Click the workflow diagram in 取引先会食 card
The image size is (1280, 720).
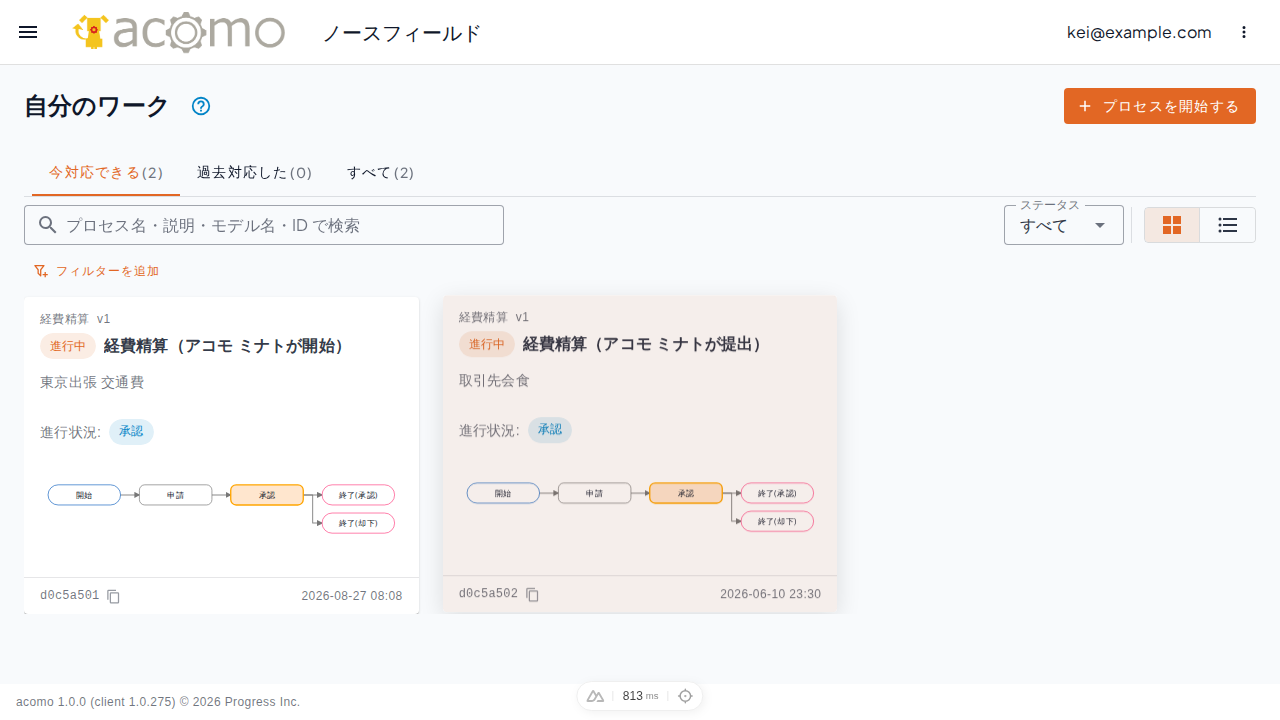(640, 506)
